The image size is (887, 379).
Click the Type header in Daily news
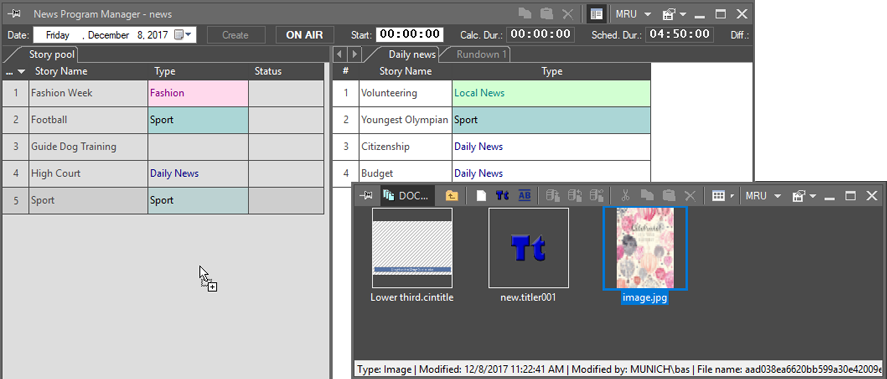pyautogui.click(x=552, y=72)
